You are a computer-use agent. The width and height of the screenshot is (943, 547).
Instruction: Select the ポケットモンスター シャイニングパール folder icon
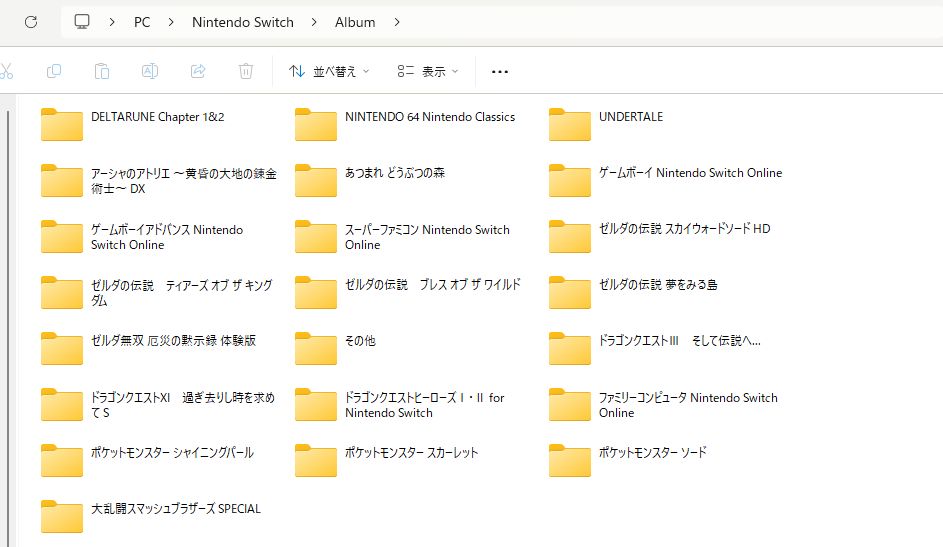(61, 460)
